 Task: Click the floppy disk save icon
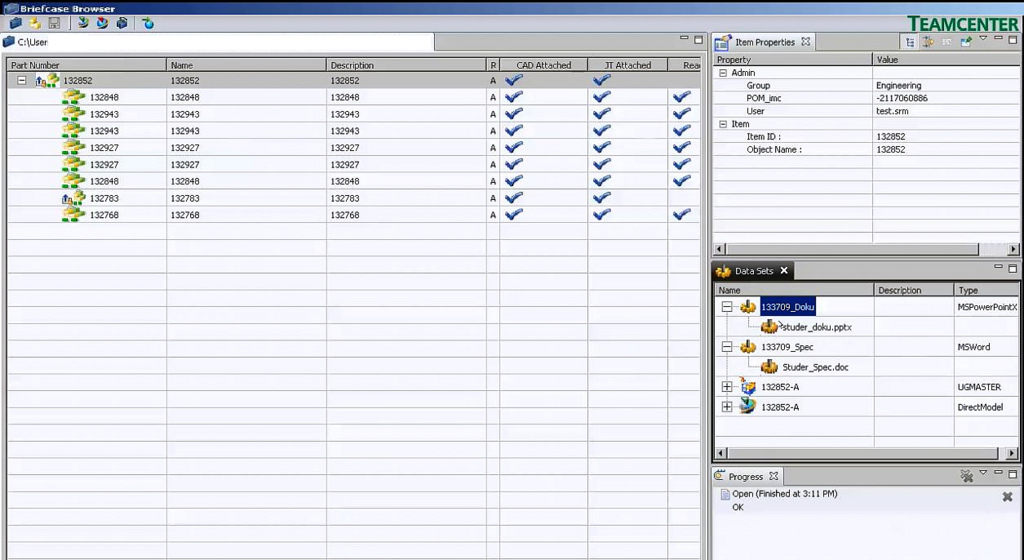pos(54,23)
